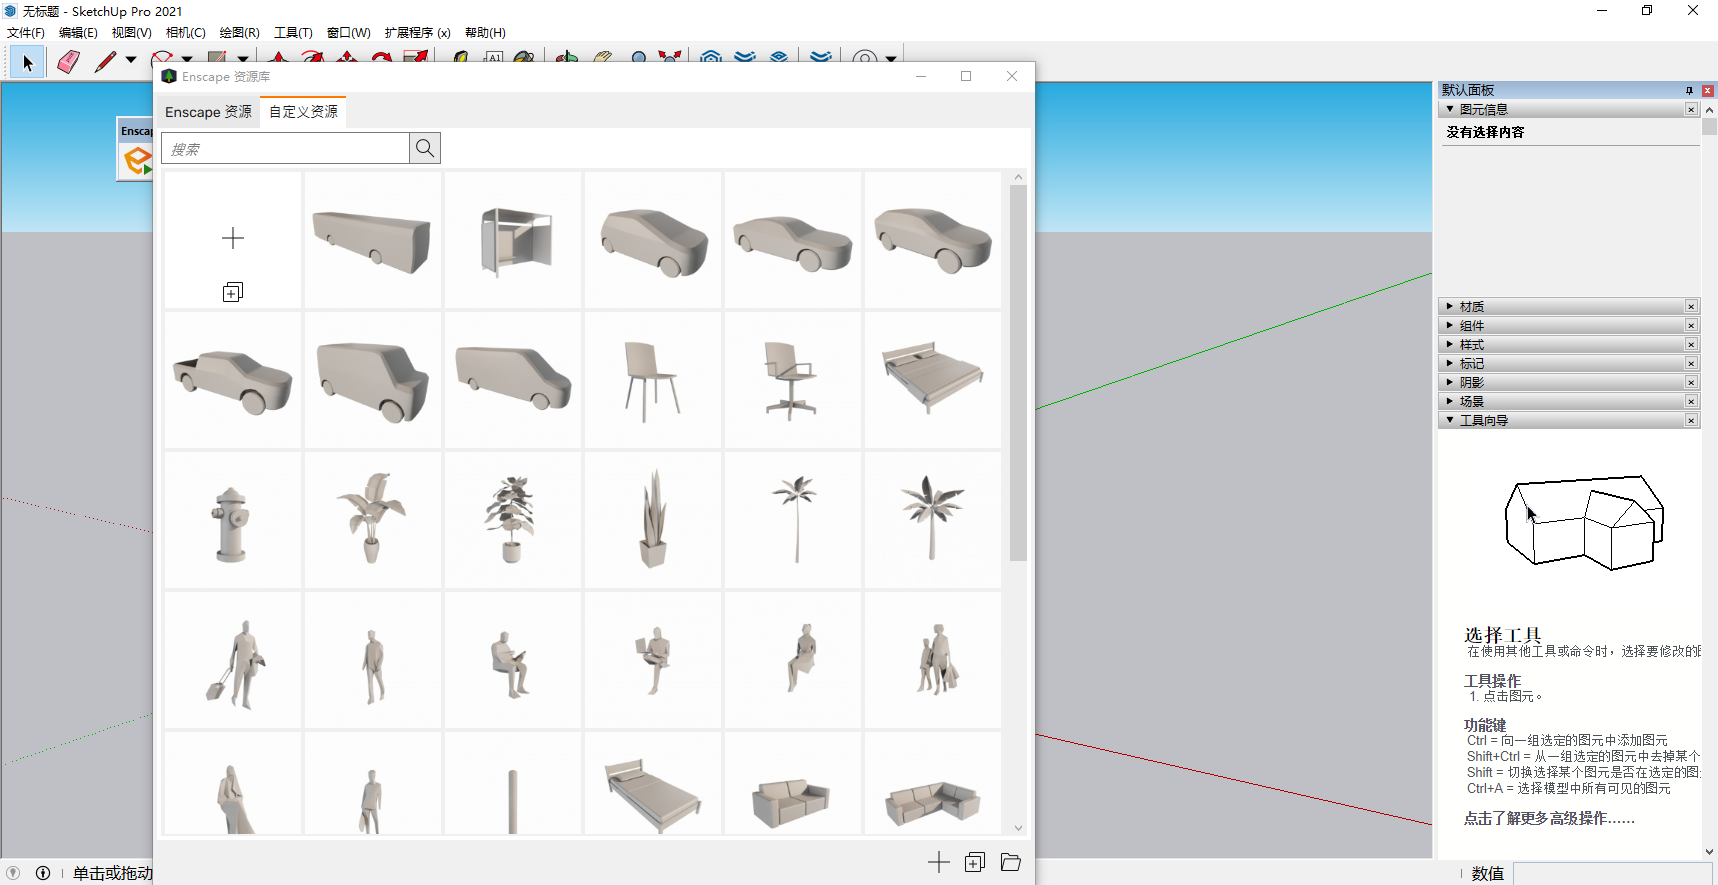This screenshot has height=885, width=1718.
Task: Click the asset library vertical scrollbar thumb
Action: point(1018,372)
